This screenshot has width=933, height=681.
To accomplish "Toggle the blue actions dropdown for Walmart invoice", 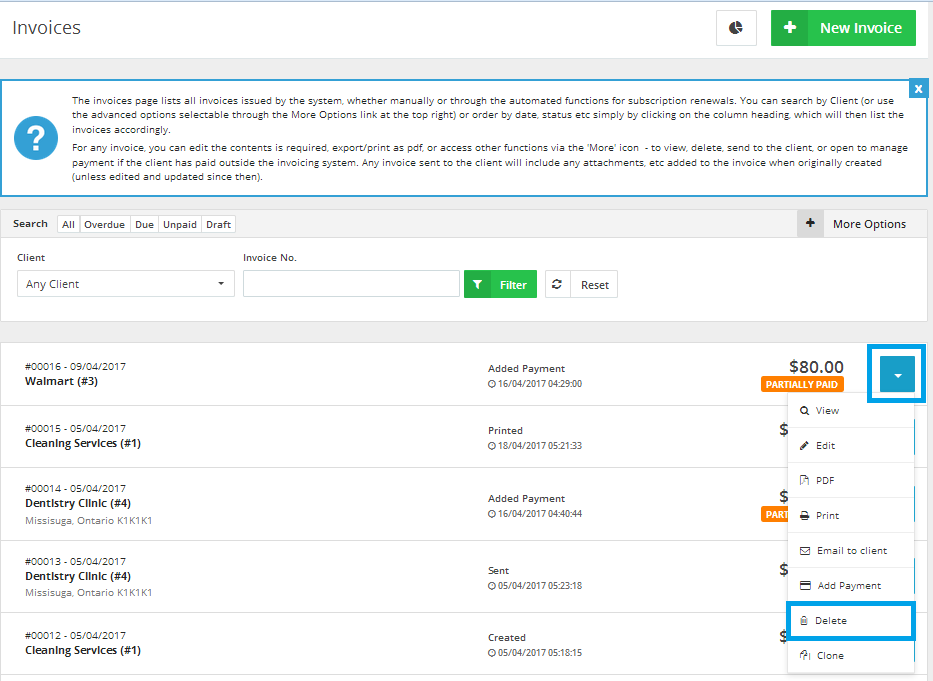I will 897,375.
